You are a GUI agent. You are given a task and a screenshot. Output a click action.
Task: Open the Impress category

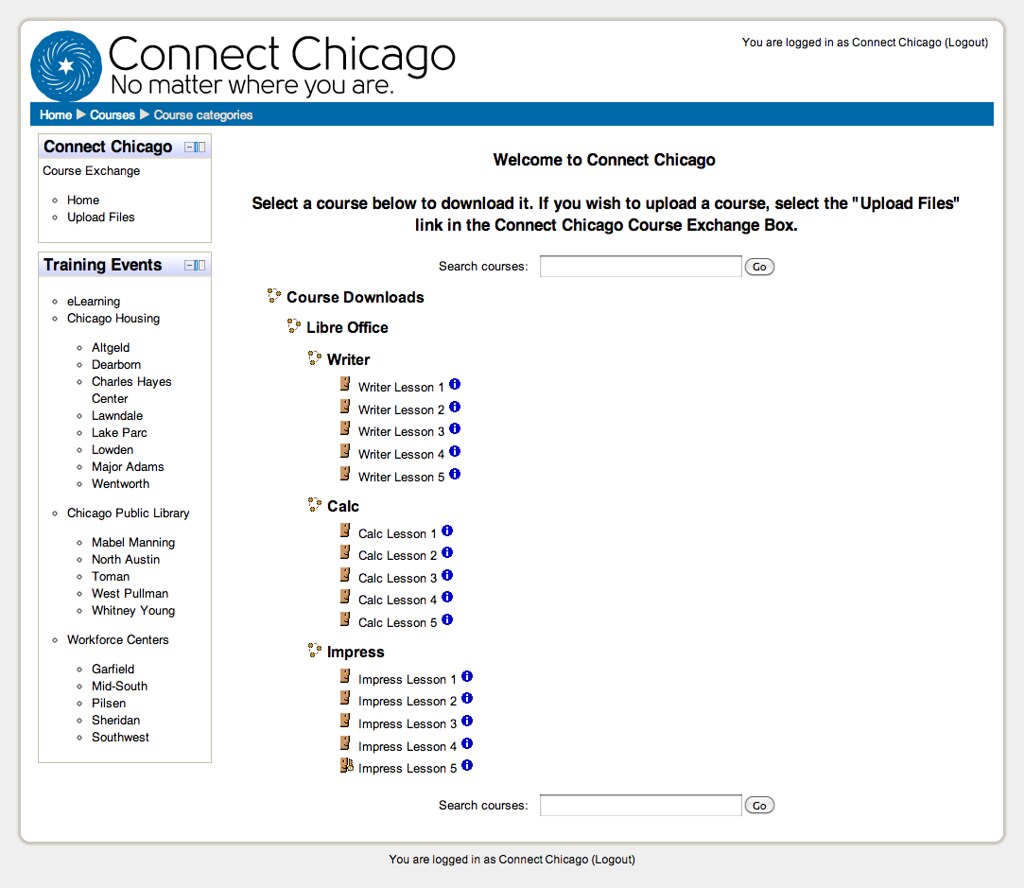click(355, 652)
